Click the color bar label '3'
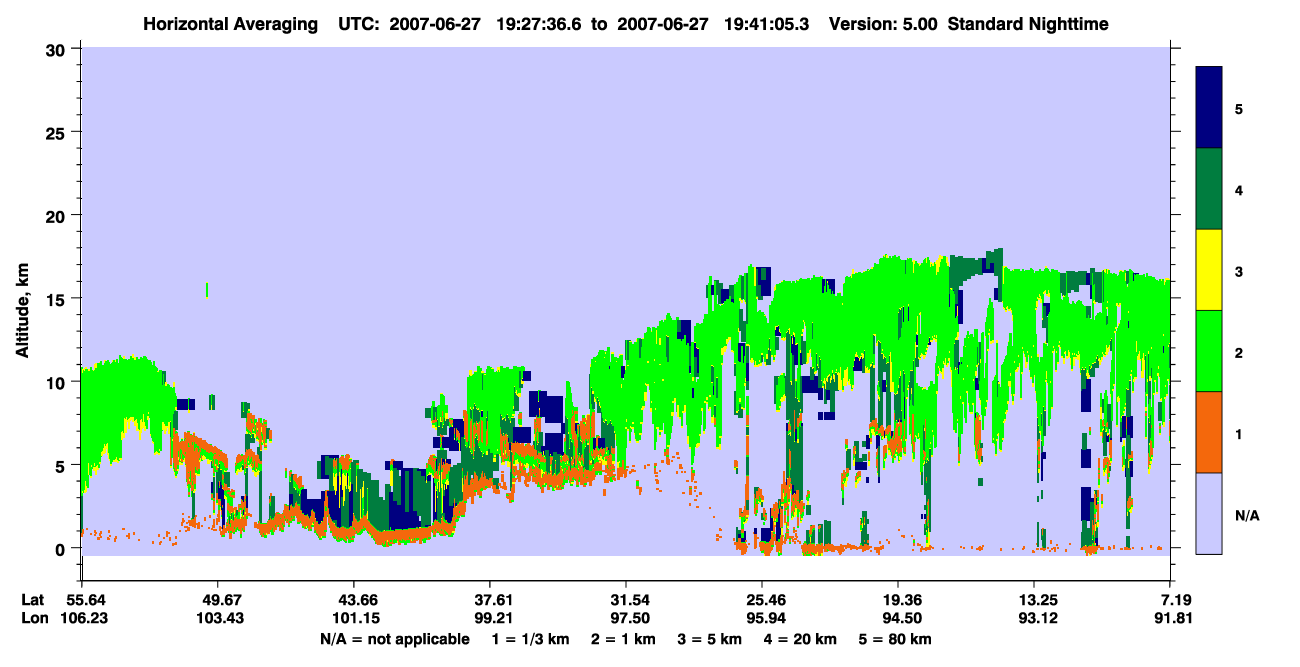Viewport: 1300px width, 667px height. (x=1239, y=271)
